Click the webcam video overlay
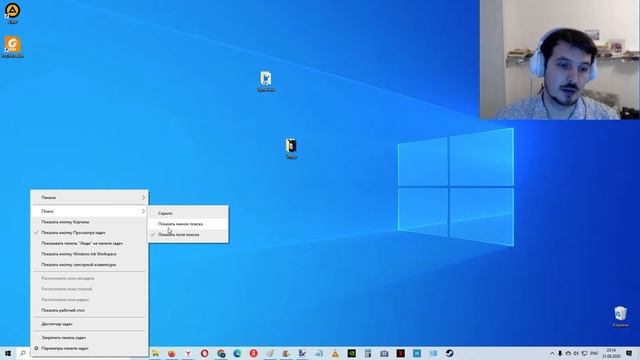This screenshot has width=640, height=360. (560, 60)
